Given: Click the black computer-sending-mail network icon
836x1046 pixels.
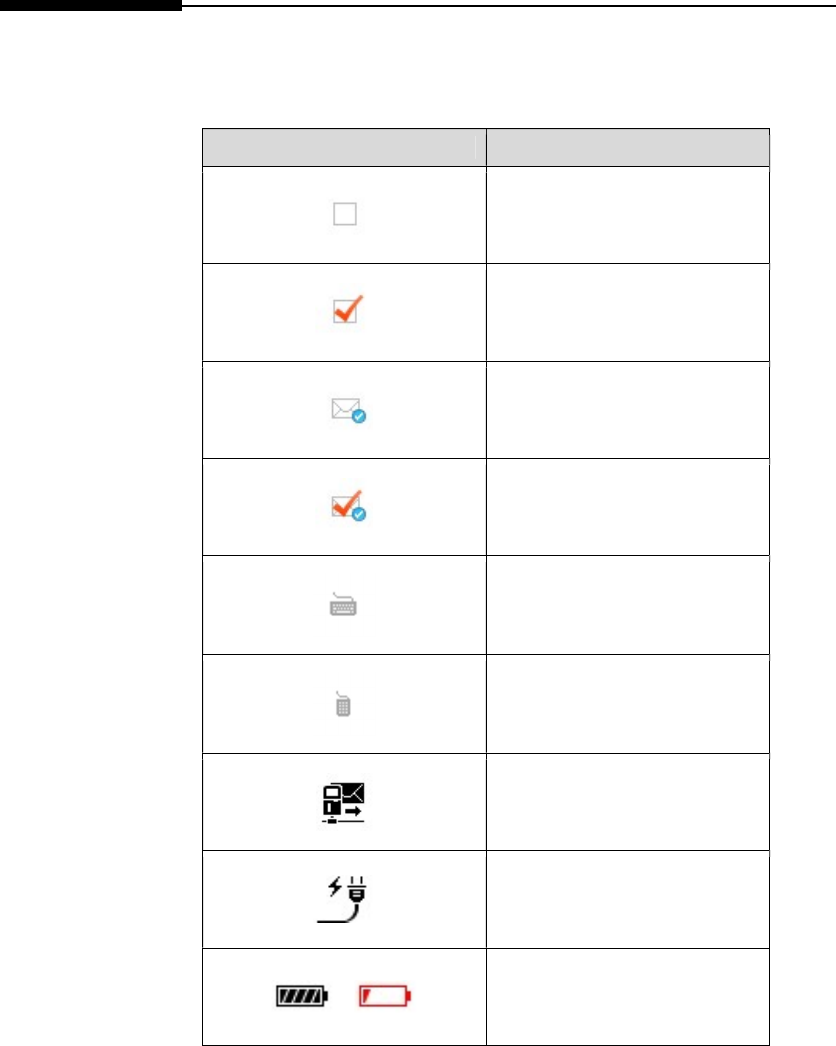Looking at the screenshot, I should point(344,801).
